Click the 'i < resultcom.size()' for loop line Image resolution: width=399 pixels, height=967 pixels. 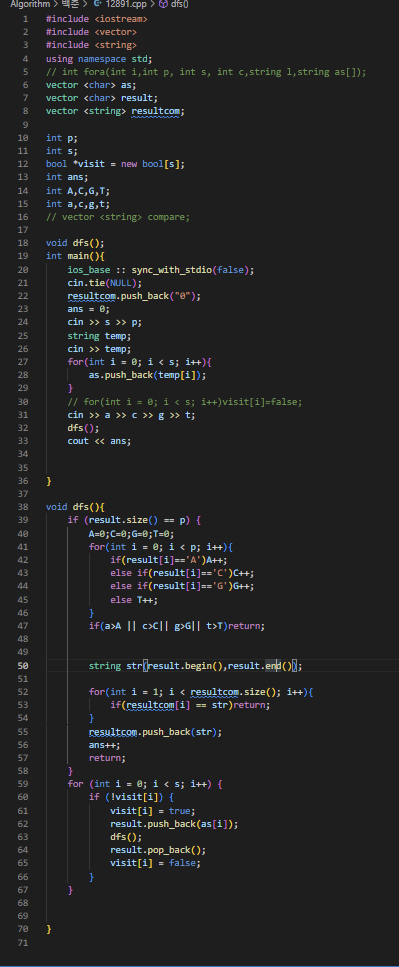[x=201, y=692]
